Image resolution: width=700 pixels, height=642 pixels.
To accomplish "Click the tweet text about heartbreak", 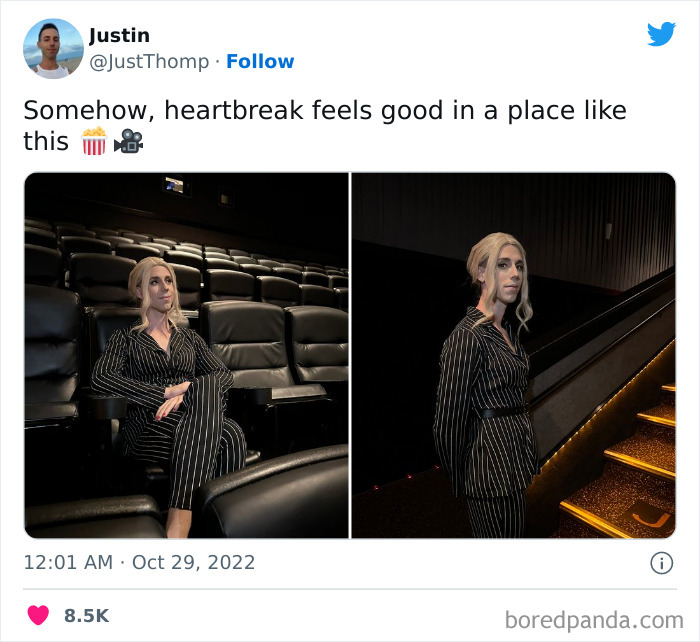I will pos(325,125).
